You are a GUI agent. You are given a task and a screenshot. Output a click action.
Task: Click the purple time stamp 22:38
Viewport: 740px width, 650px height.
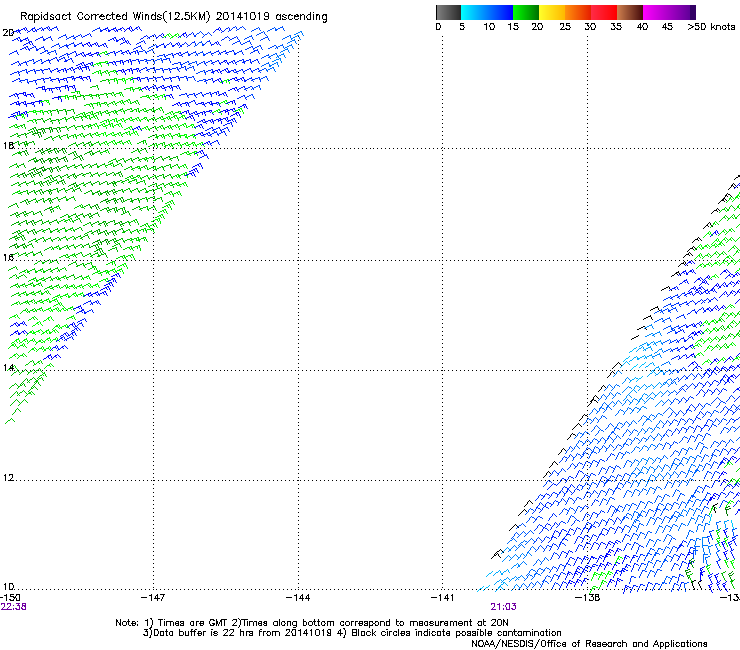14,607
